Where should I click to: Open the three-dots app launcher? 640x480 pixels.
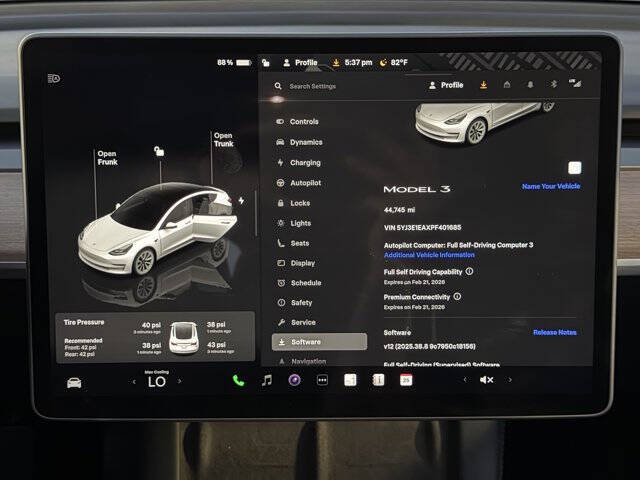pos(322,380)
